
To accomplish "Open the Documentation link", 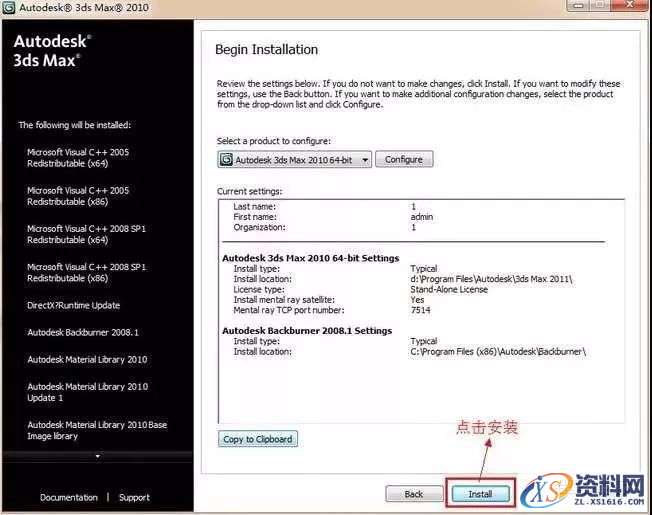I will 69,498.
